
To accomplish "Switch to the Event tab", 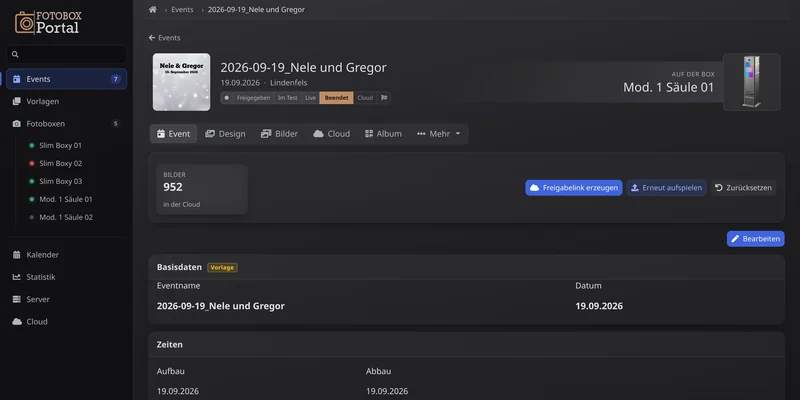I will (x=173, y=134).
